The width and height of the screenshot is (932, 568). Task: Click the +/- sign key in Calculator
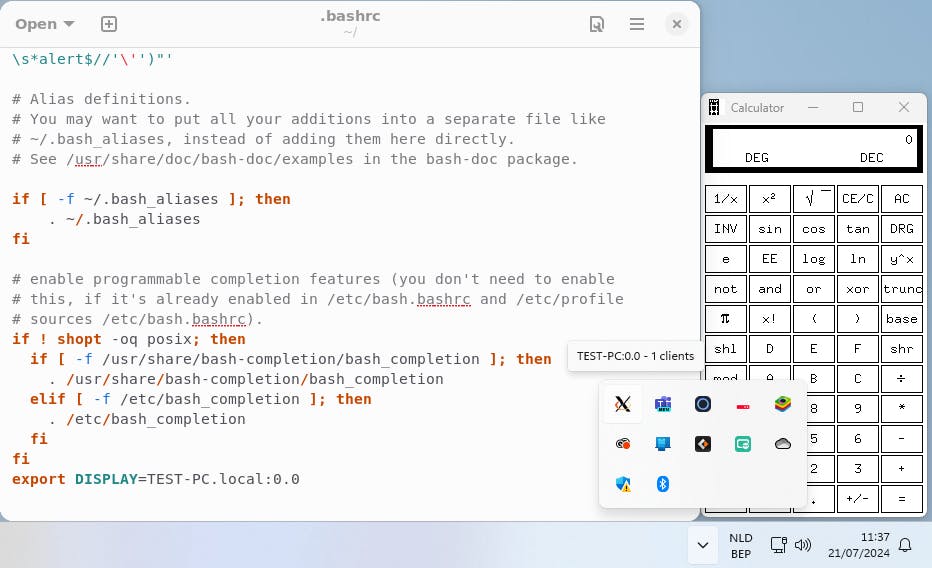click(x=858, y=499)
